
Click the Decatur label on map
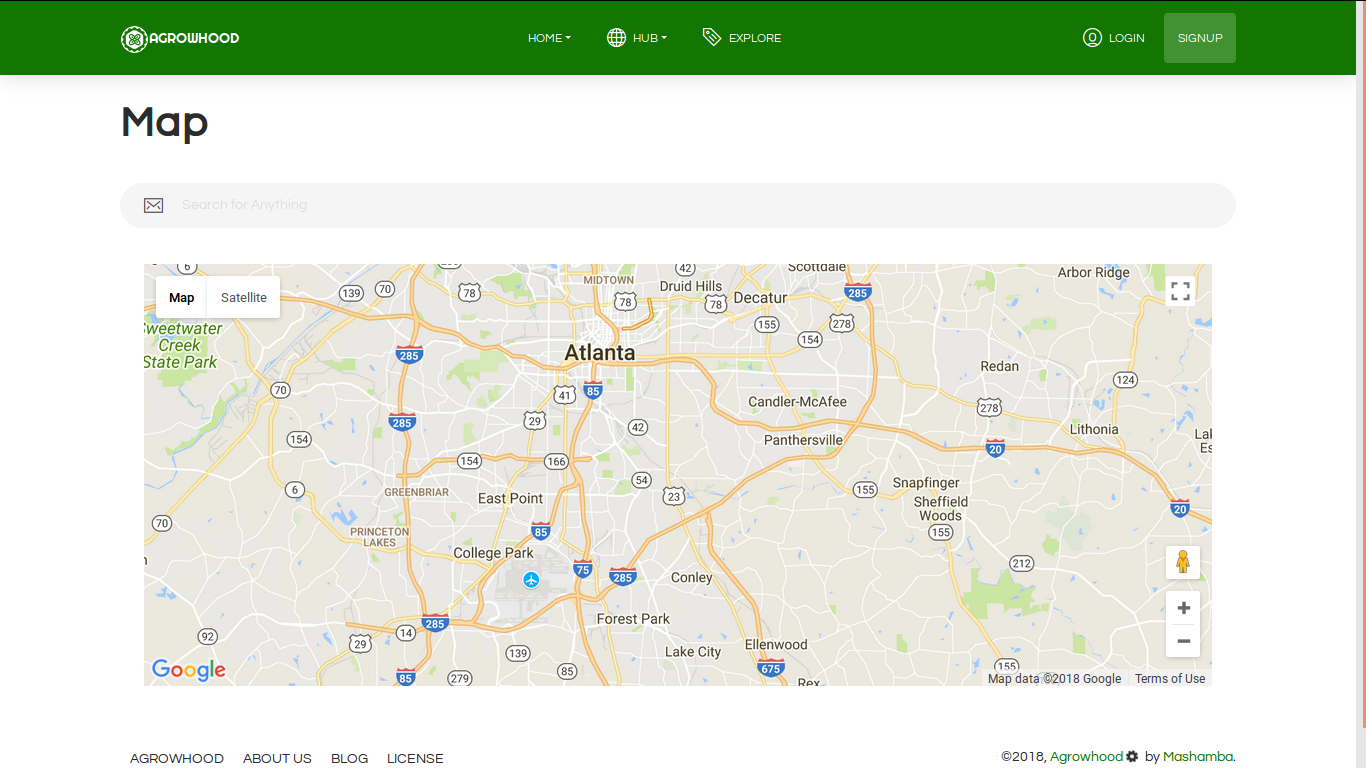760,298
